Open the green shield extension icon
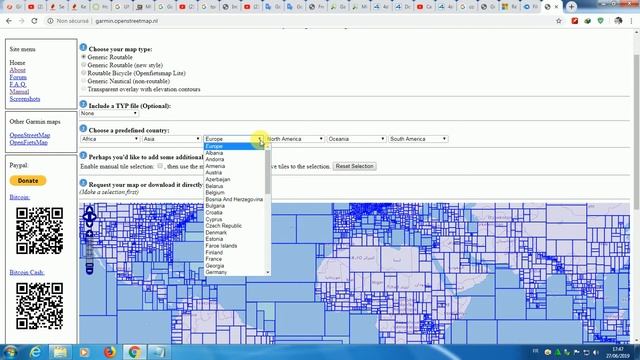Image resolution: width=640 pixels, height=360 pixels. tap(600, 21)
